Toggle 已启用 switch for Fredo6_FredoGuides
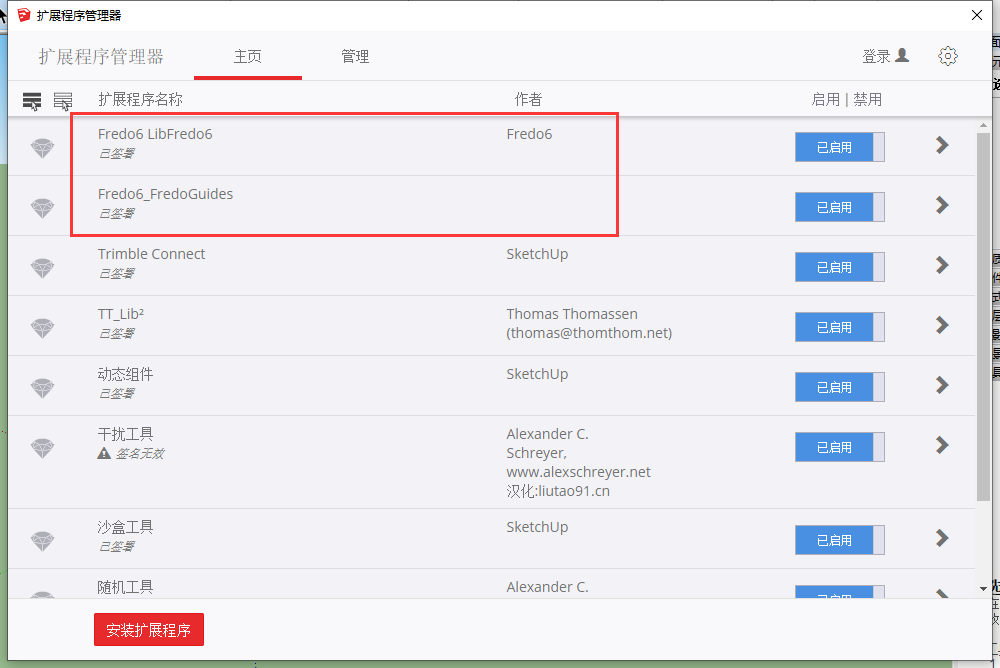The height and width of the screenshot is (668, 1000). [x=839, y=207]
